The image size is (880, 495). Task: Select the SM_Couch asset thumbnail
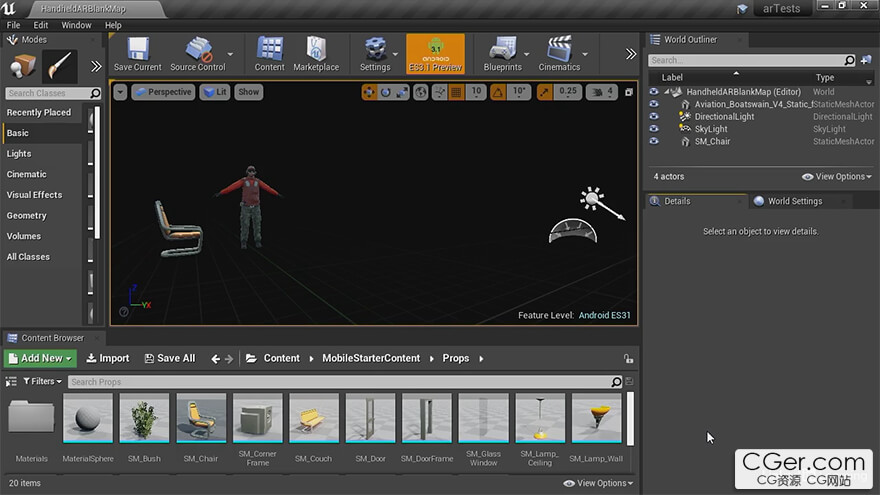click(313, 418)
